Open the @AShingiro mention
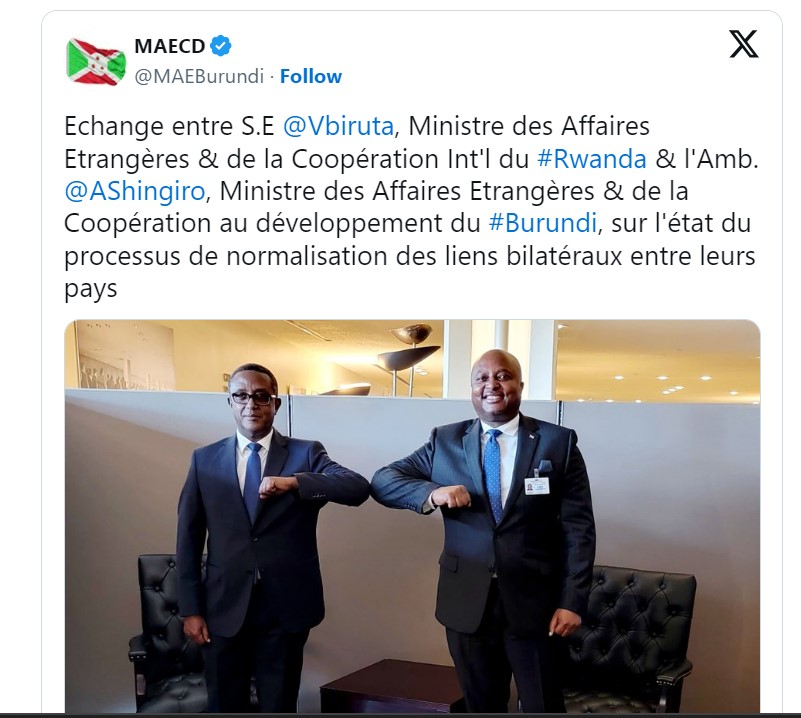Viewport: 801px width, 718px height. tap(135, 192)
